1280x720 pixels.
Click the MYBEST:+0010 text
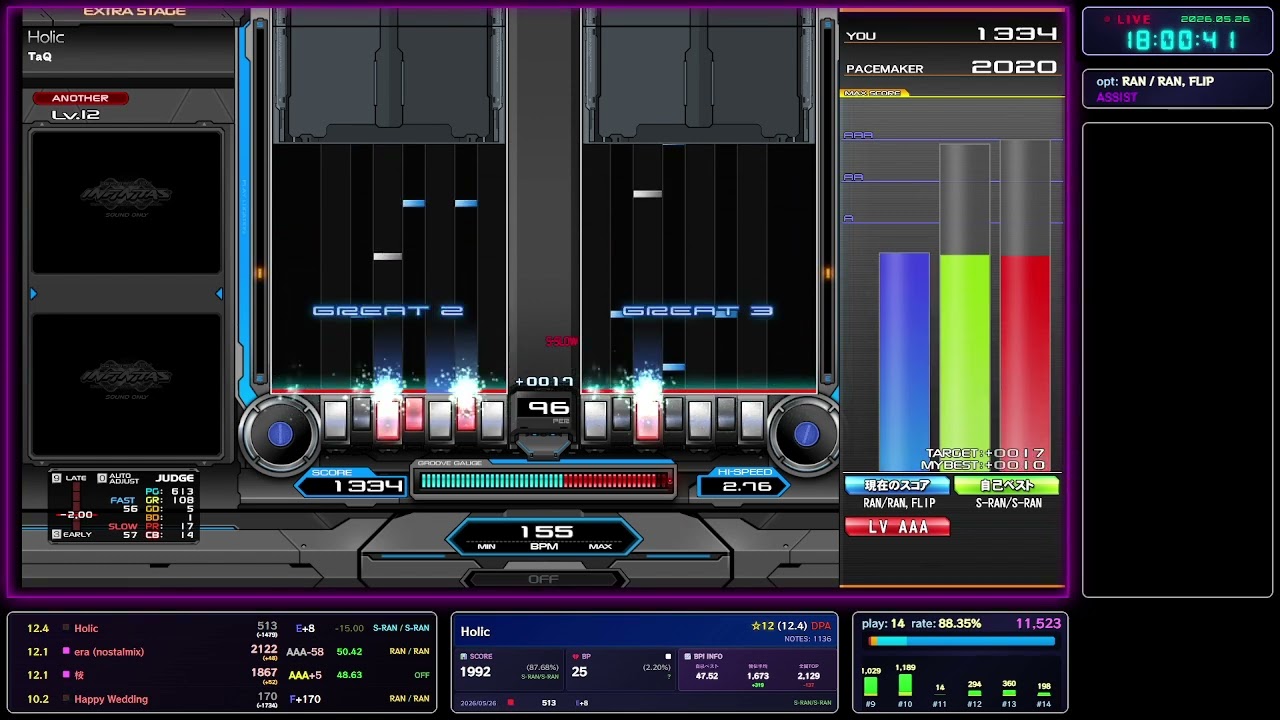click(x=983, y=466)
